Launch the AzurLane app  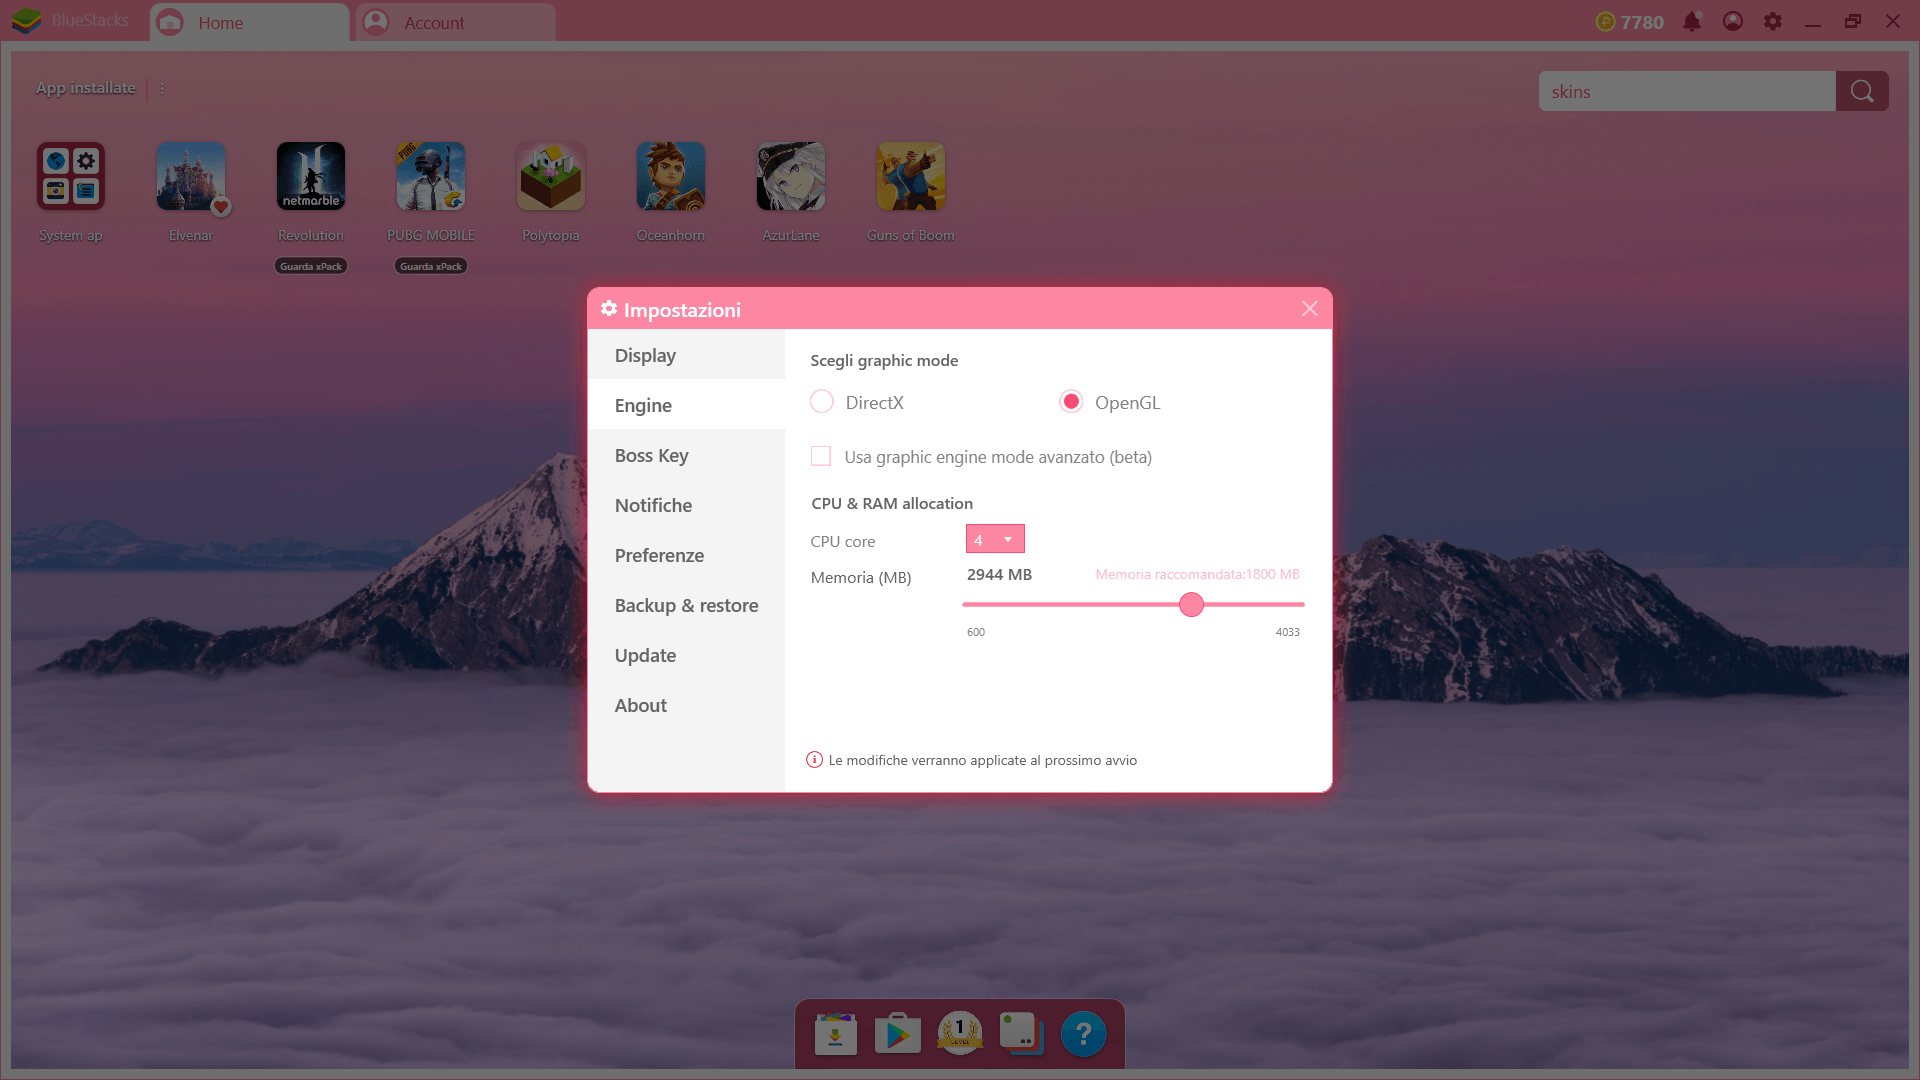[x=791, y=176]
